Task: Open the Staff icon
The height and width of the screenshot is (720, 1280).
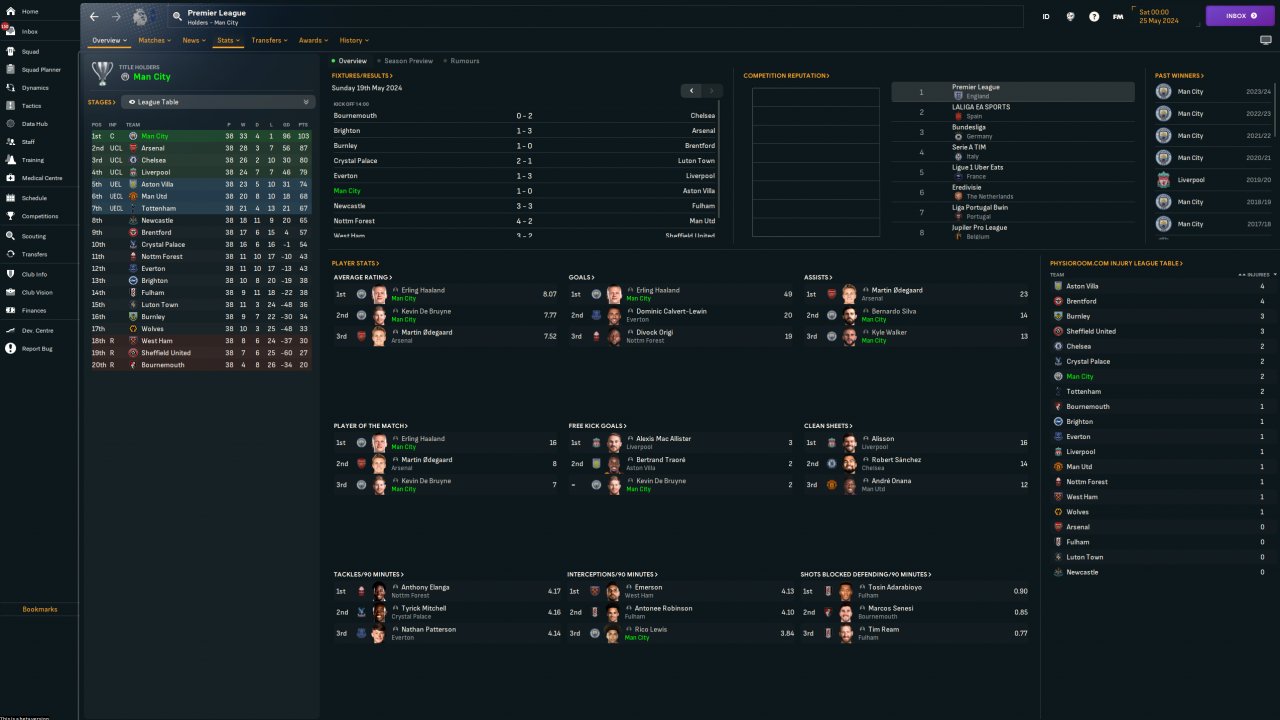Action: [x=10, y=141]
